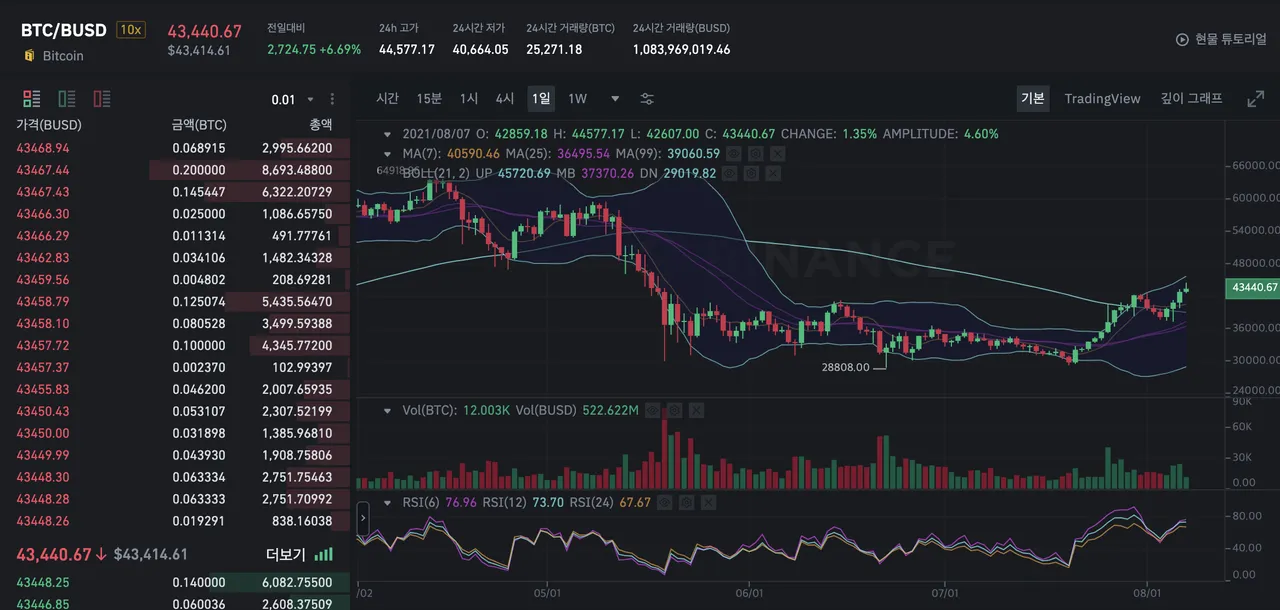Viewport: 1280px width, 610px height.
Task: Click the Bitcoin coin info icon
Action: point(29,56)
